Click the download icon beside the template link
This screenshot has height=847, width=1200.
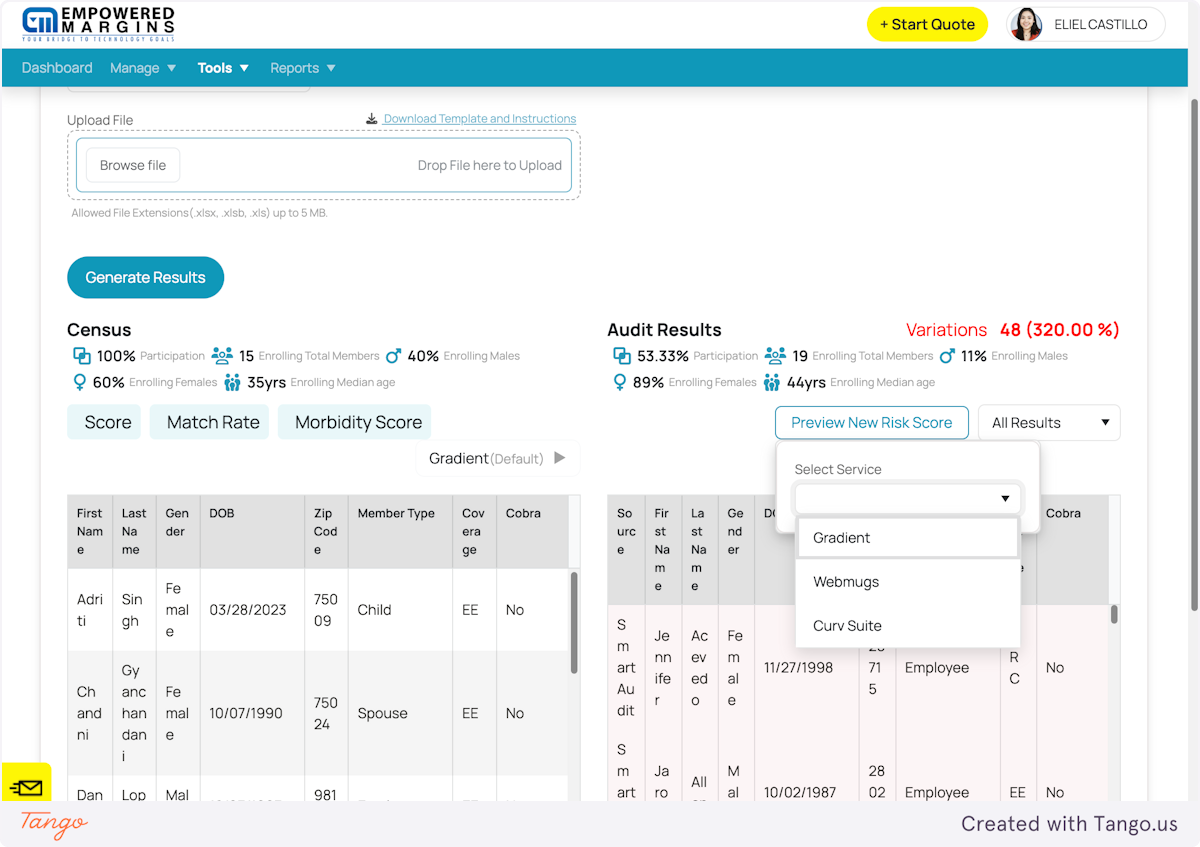pyautogui.click(x=372, y=119)
